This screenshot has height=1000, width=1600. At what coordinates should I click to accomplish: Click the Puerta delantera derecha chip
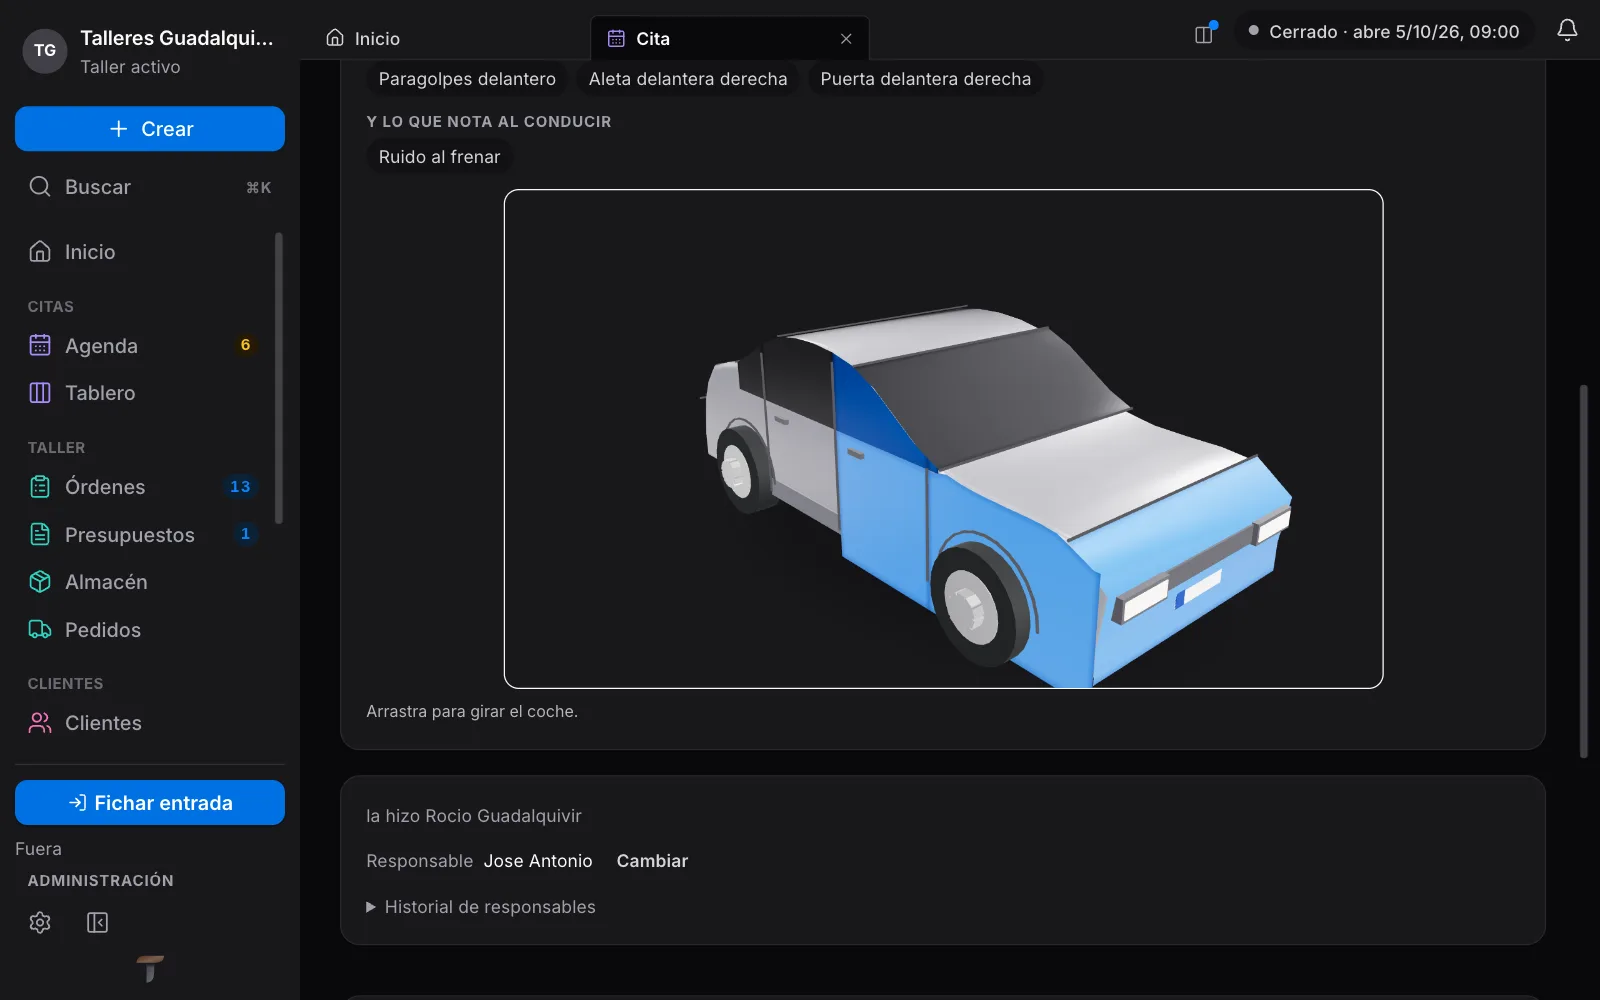[926, 79]
